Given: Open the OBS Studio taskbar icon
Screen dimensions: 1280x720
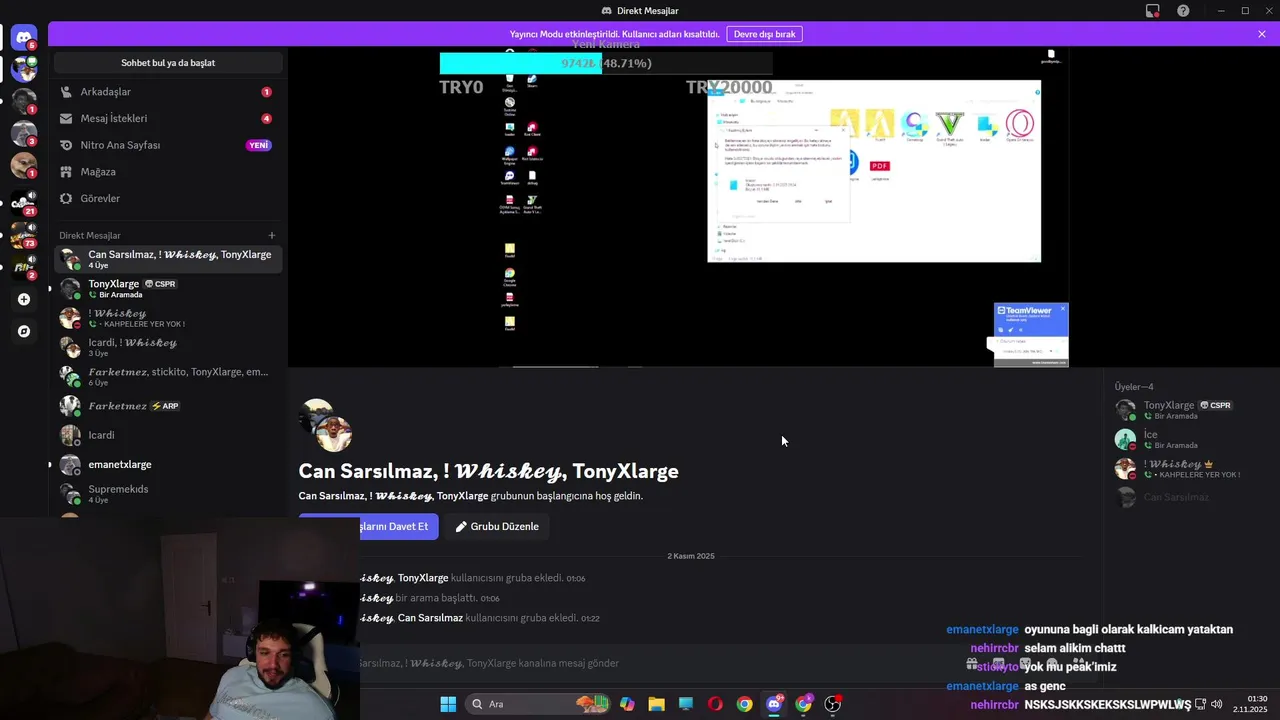Looking at the screenshot, I should pyautogui.click(x=832, y=704).
